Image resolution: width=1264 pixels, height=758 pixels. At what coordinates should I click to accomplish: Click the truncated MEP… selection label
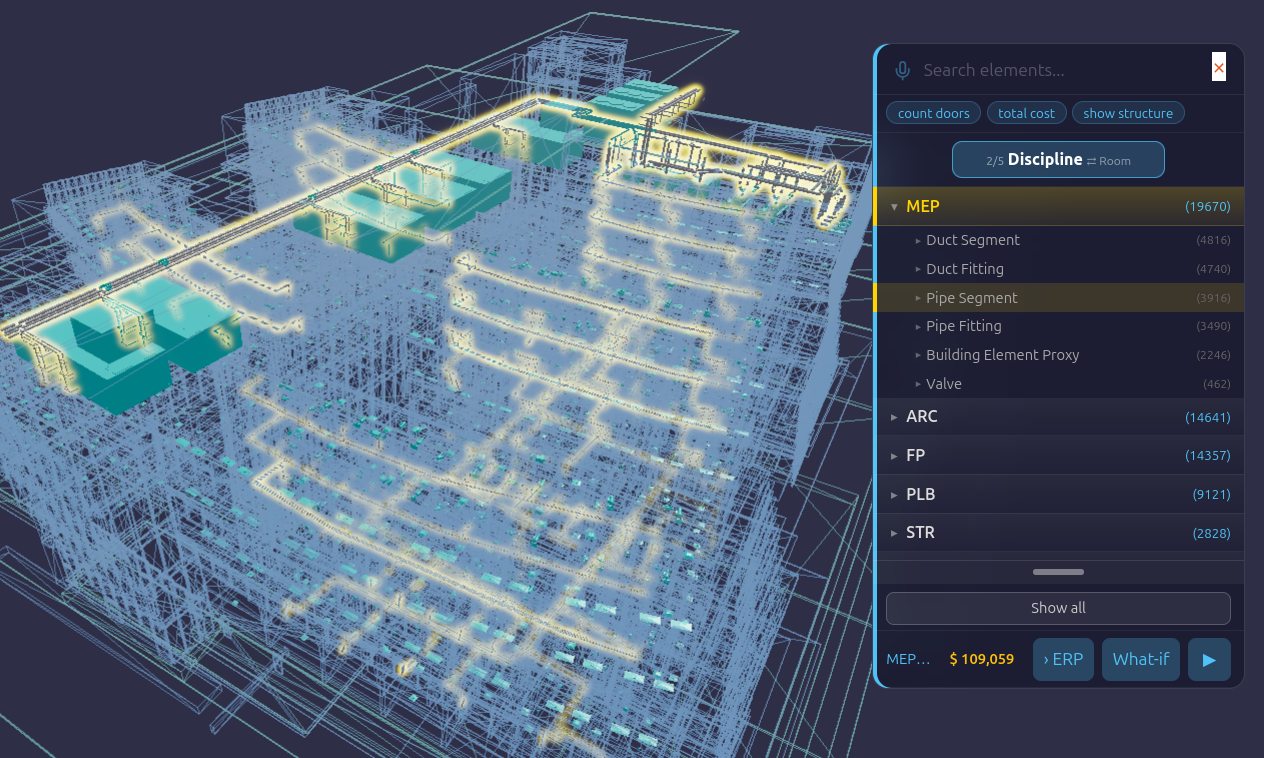909,659
